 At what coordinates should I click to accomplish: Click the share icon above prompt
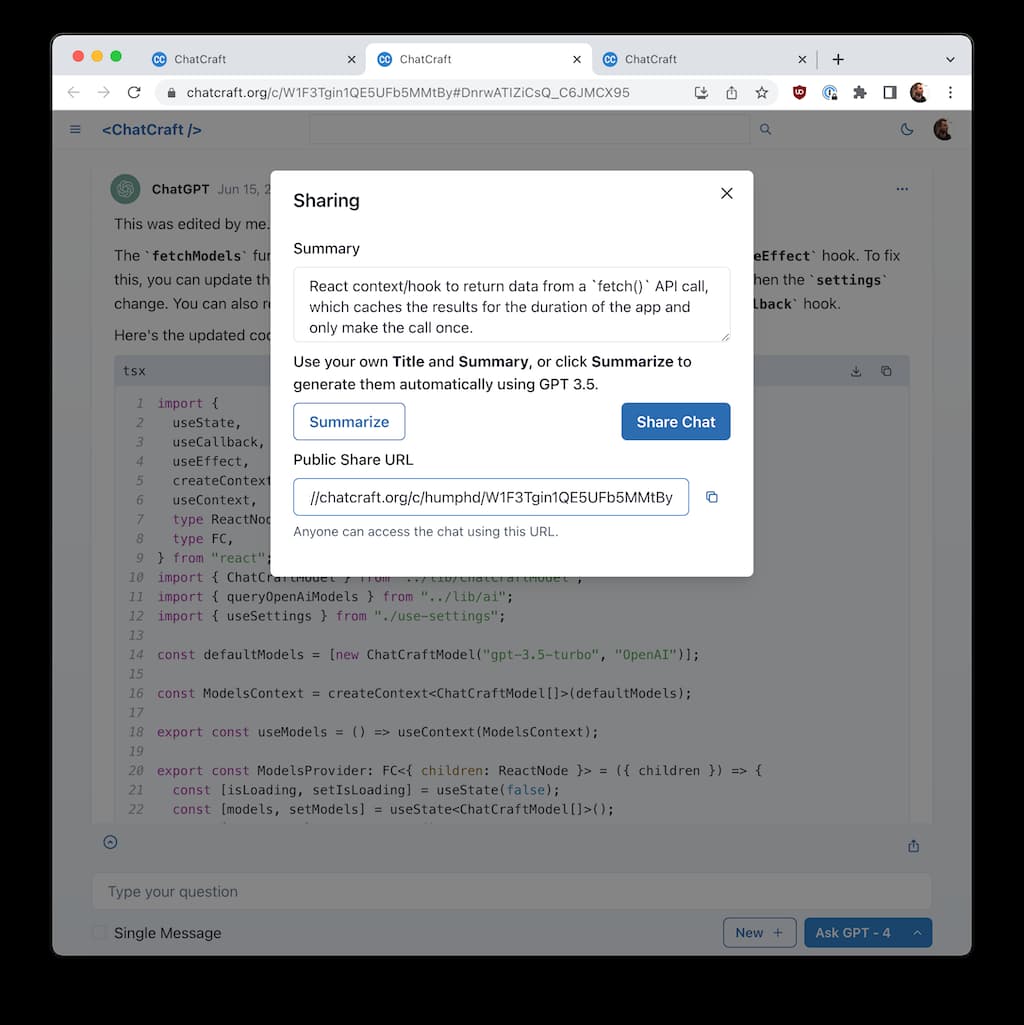tap(913, 846)
